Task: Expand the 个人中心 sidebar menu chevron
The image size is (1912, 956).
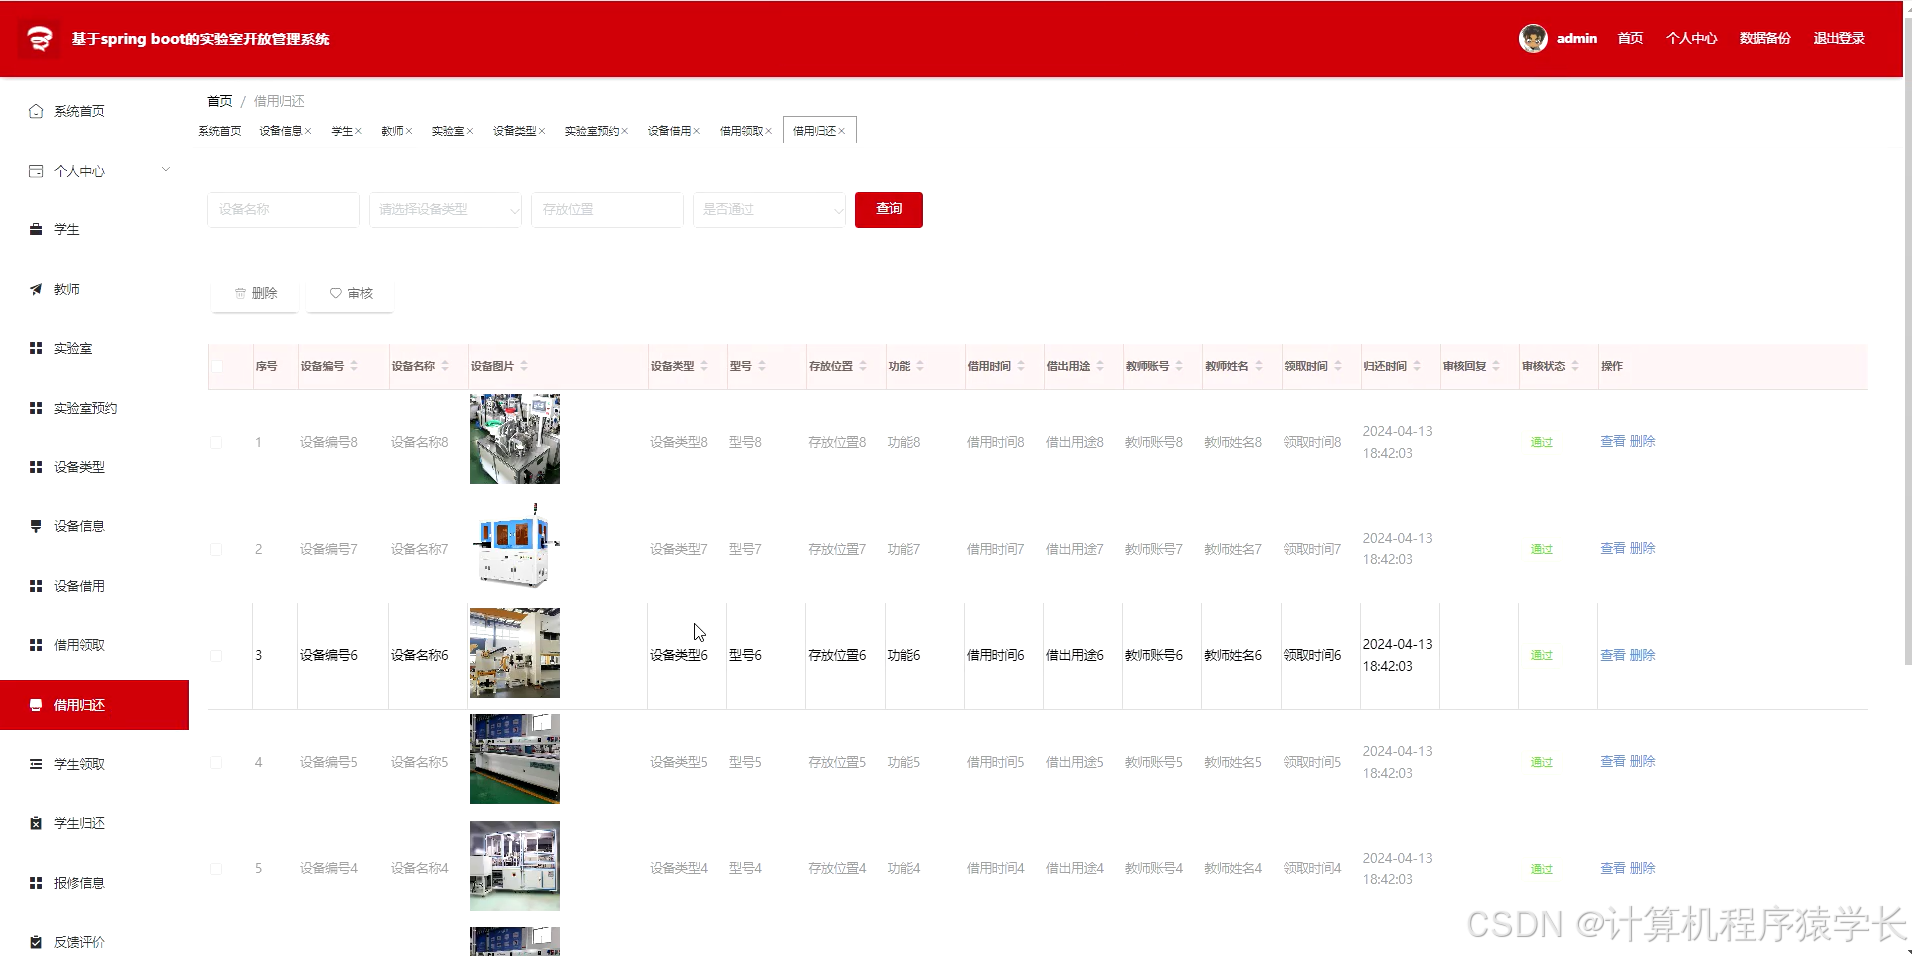Action: (x=166, y=170)
